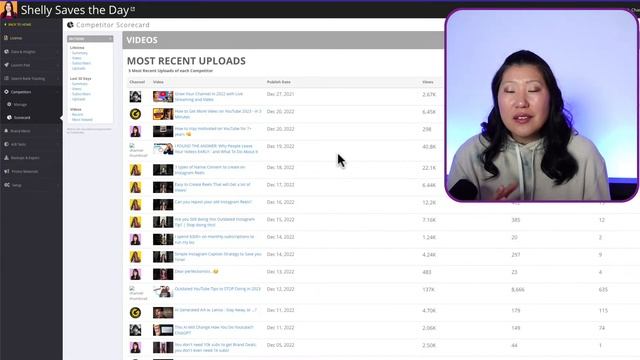
Task: Select the Scorecard sidebar icon
Action: coord(9,118)
